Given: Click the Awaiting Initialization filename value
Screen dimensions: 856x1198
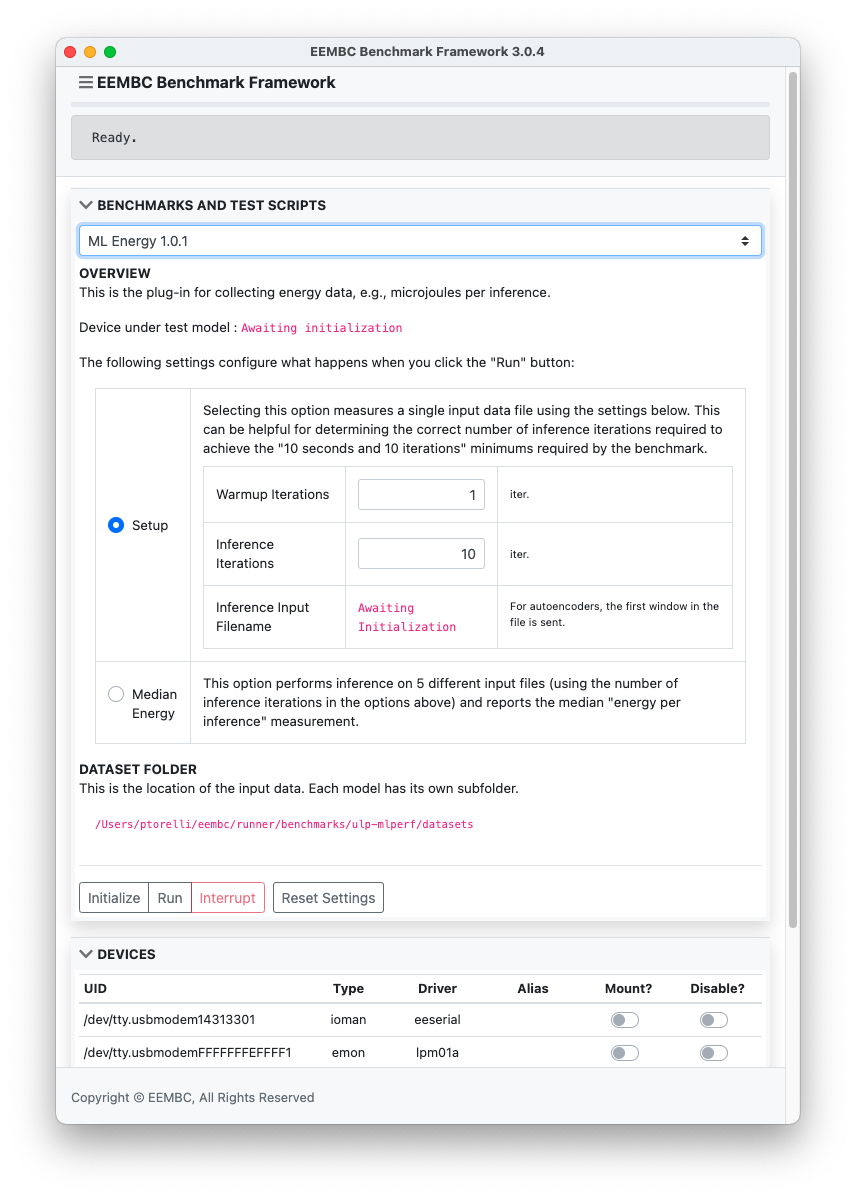Looking at the screenshot, I should [x=407, y=617].
